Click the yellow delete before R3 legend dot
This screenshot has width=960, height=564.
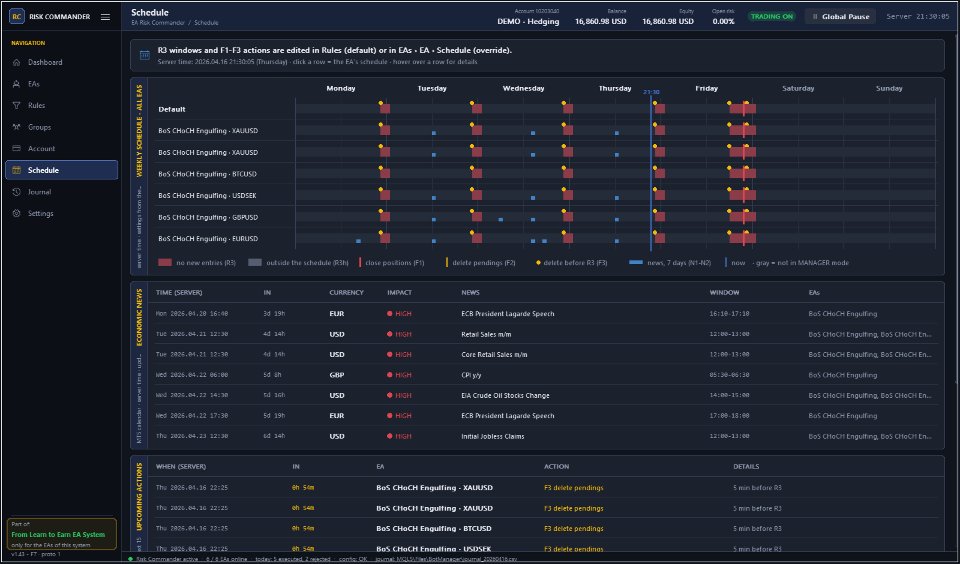(538, 263)
